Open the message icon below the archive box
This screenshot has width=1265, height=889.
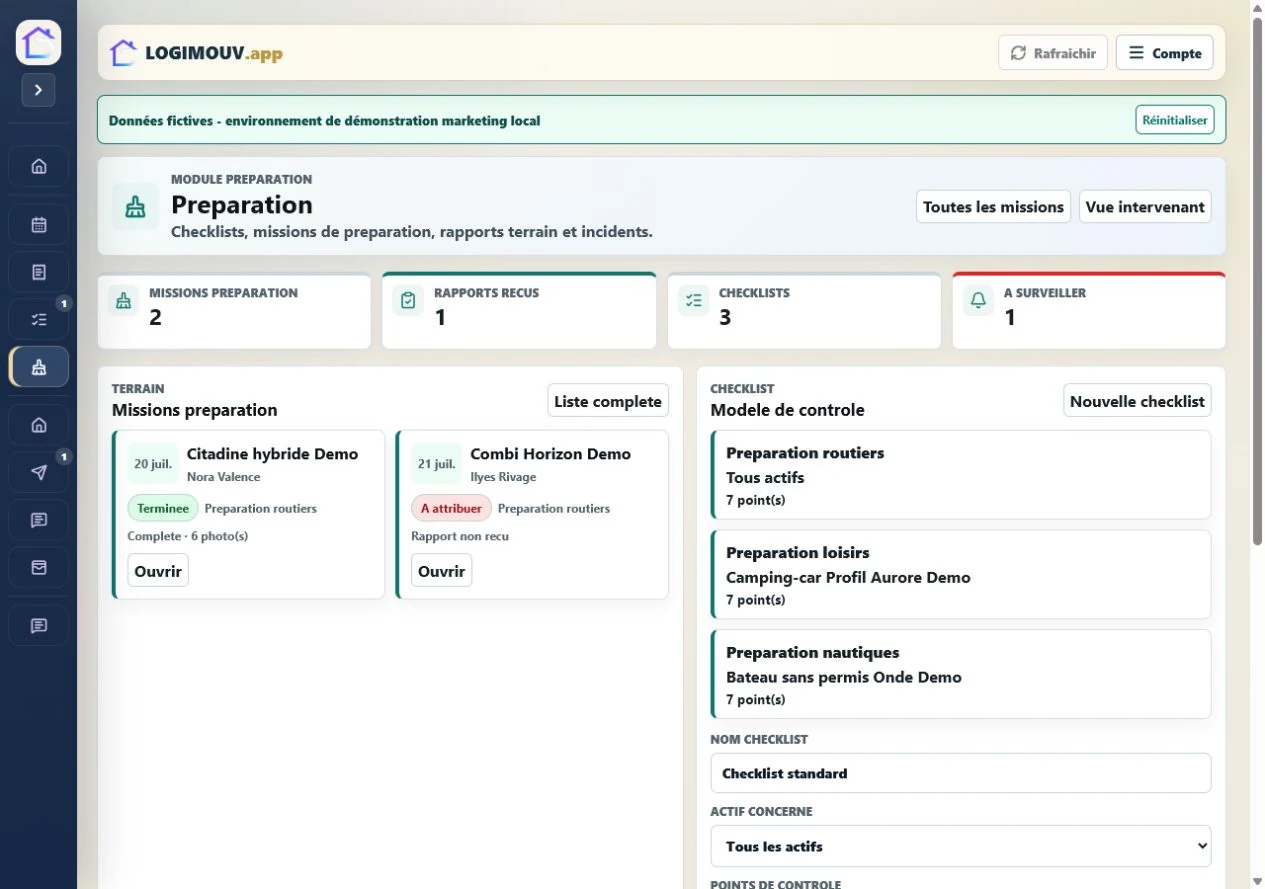coord(39,626)
